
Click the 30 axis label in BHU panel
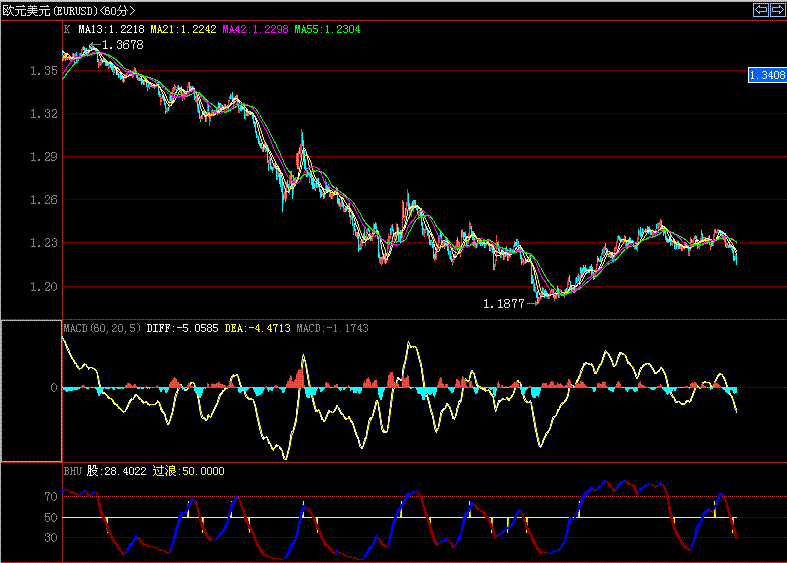(51, 538)
